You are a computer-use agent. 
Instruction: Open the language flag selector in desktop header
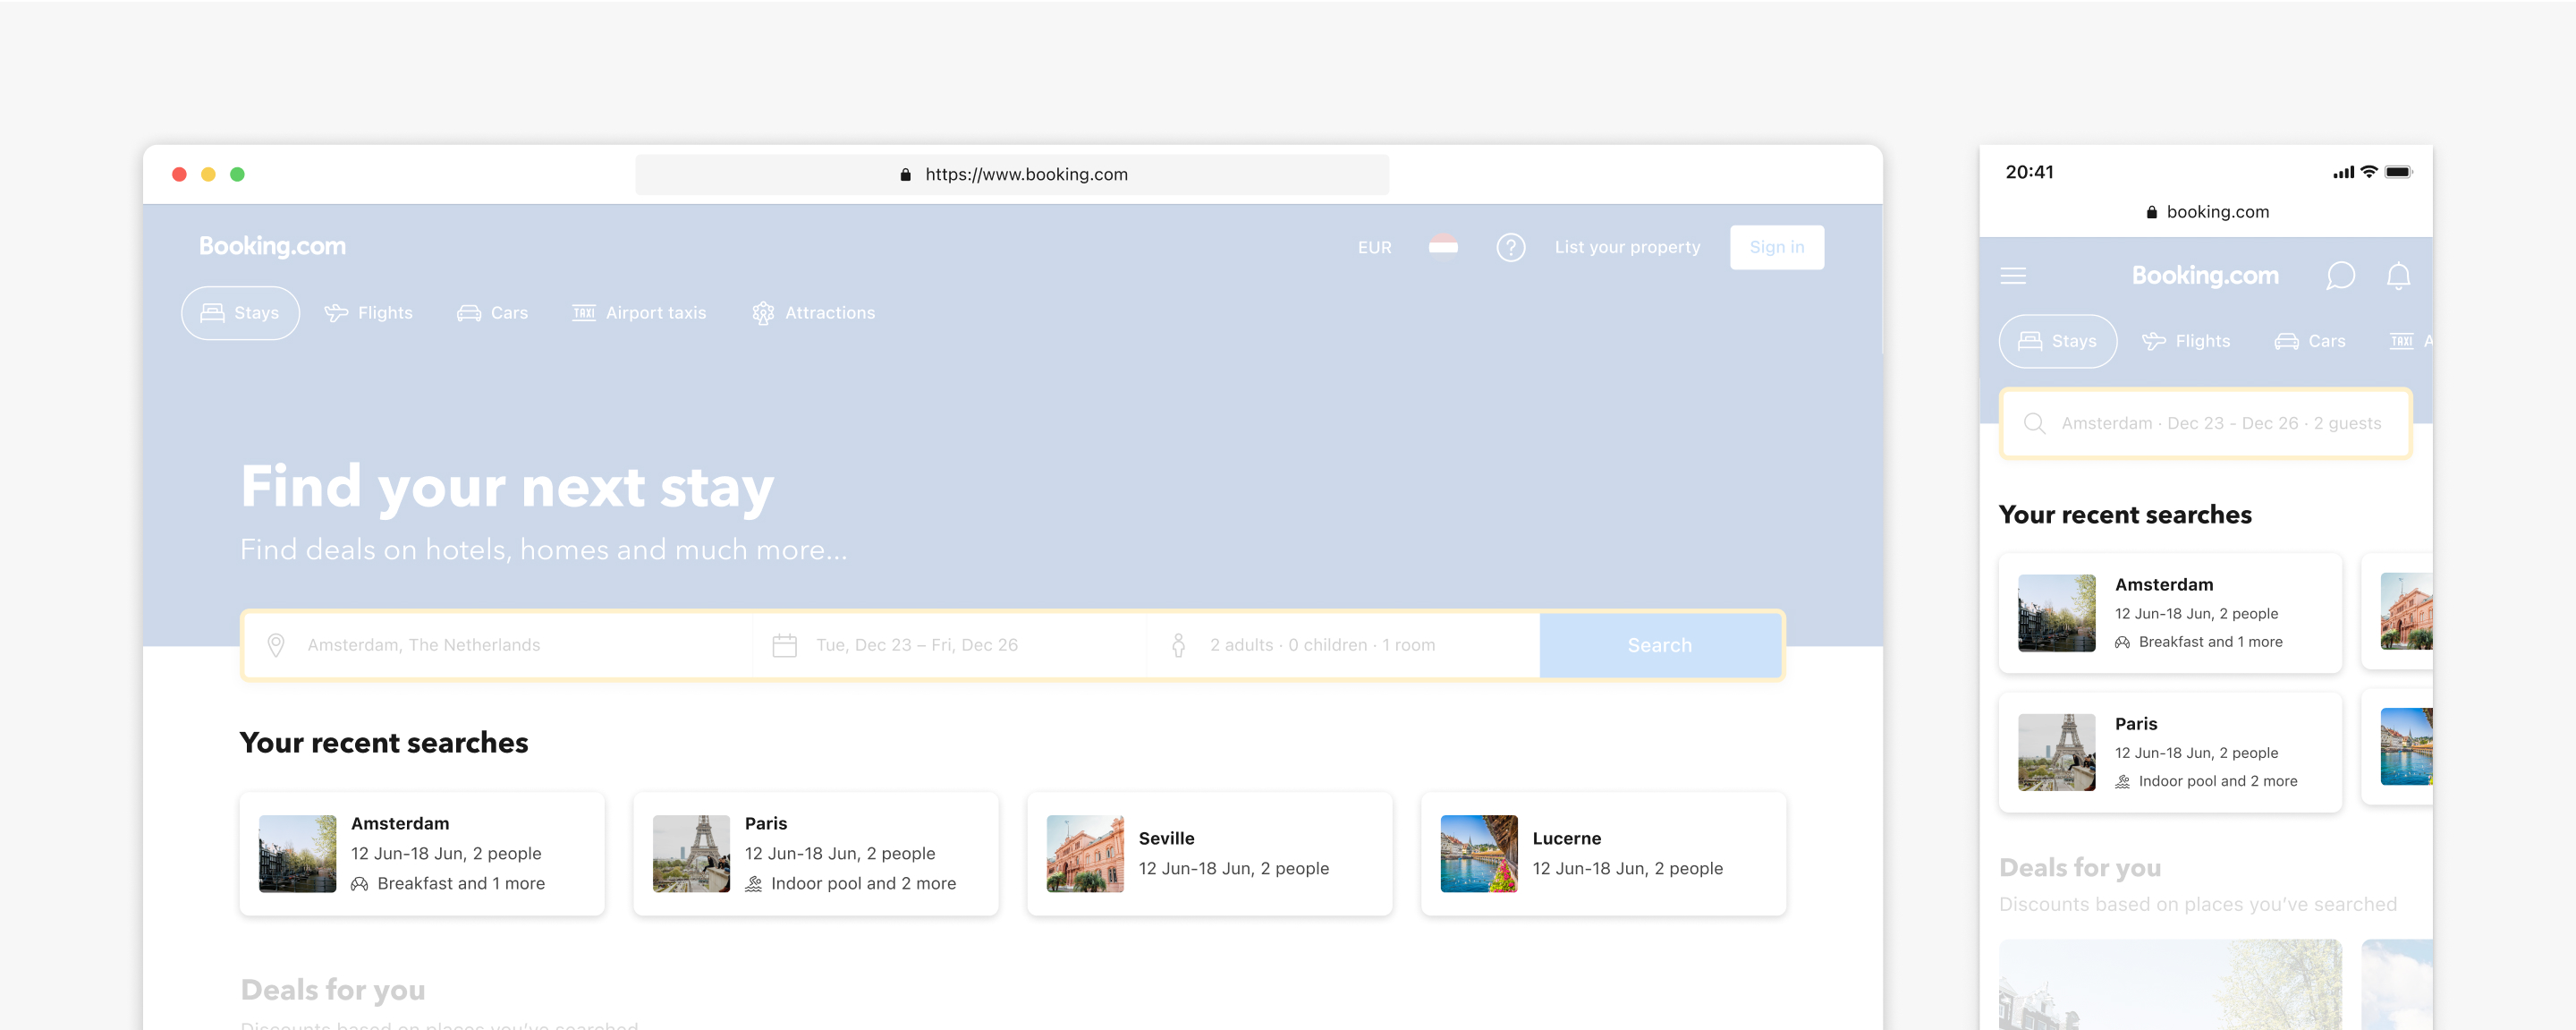[x=1442, y=246]
